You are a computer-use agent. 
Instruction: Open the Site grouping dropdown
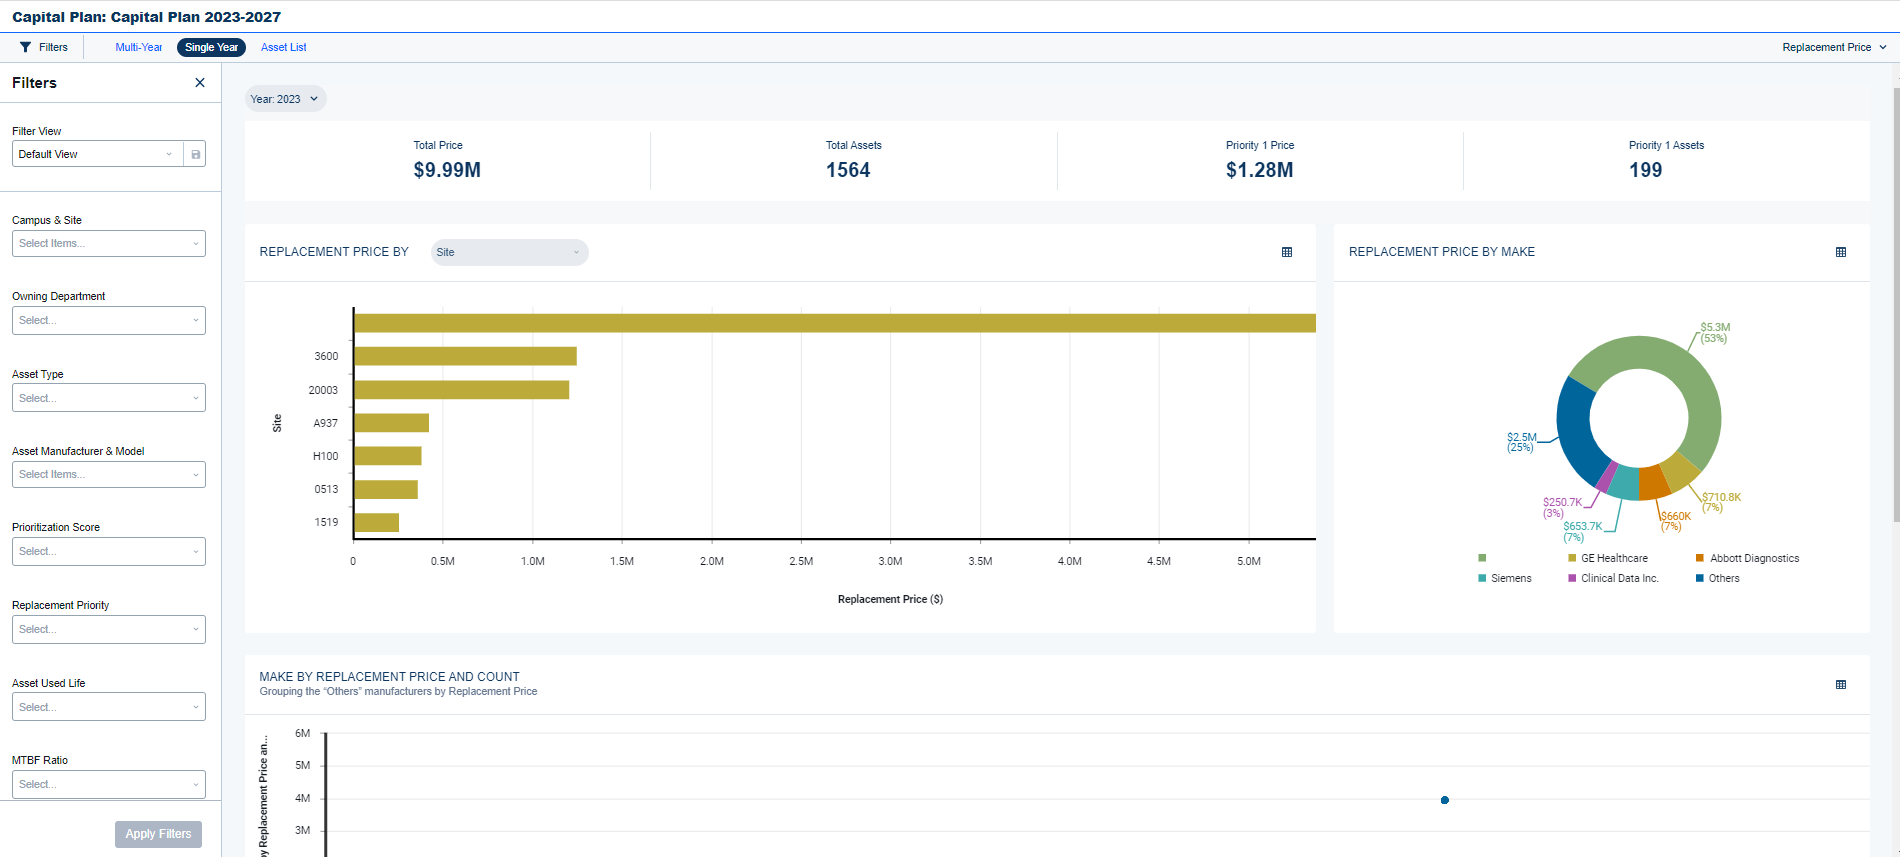click(x=509, y=252)
